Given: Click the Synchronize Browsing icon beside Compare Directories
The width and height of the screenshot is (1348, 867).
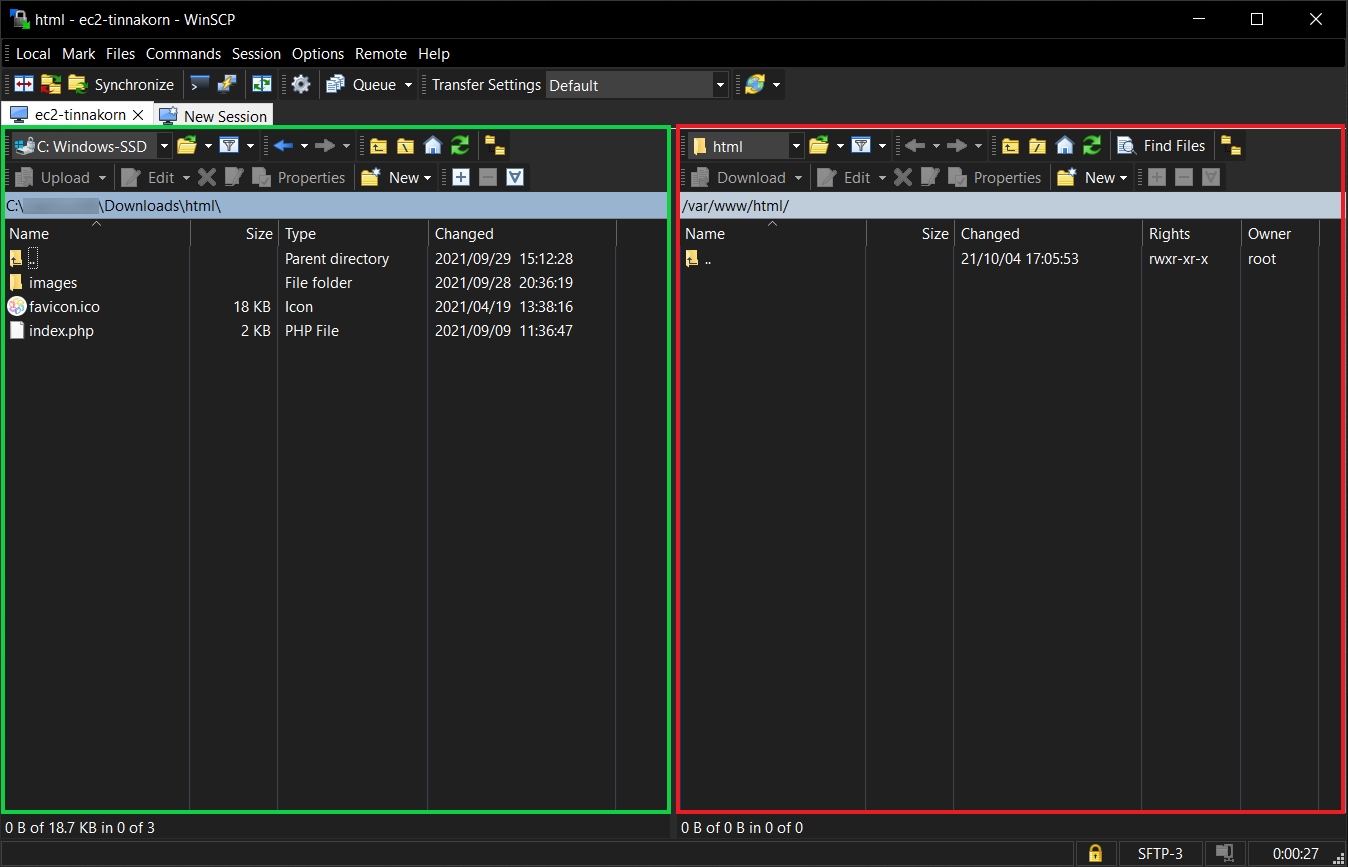Looking at the screenshot, I should [51, 85].
